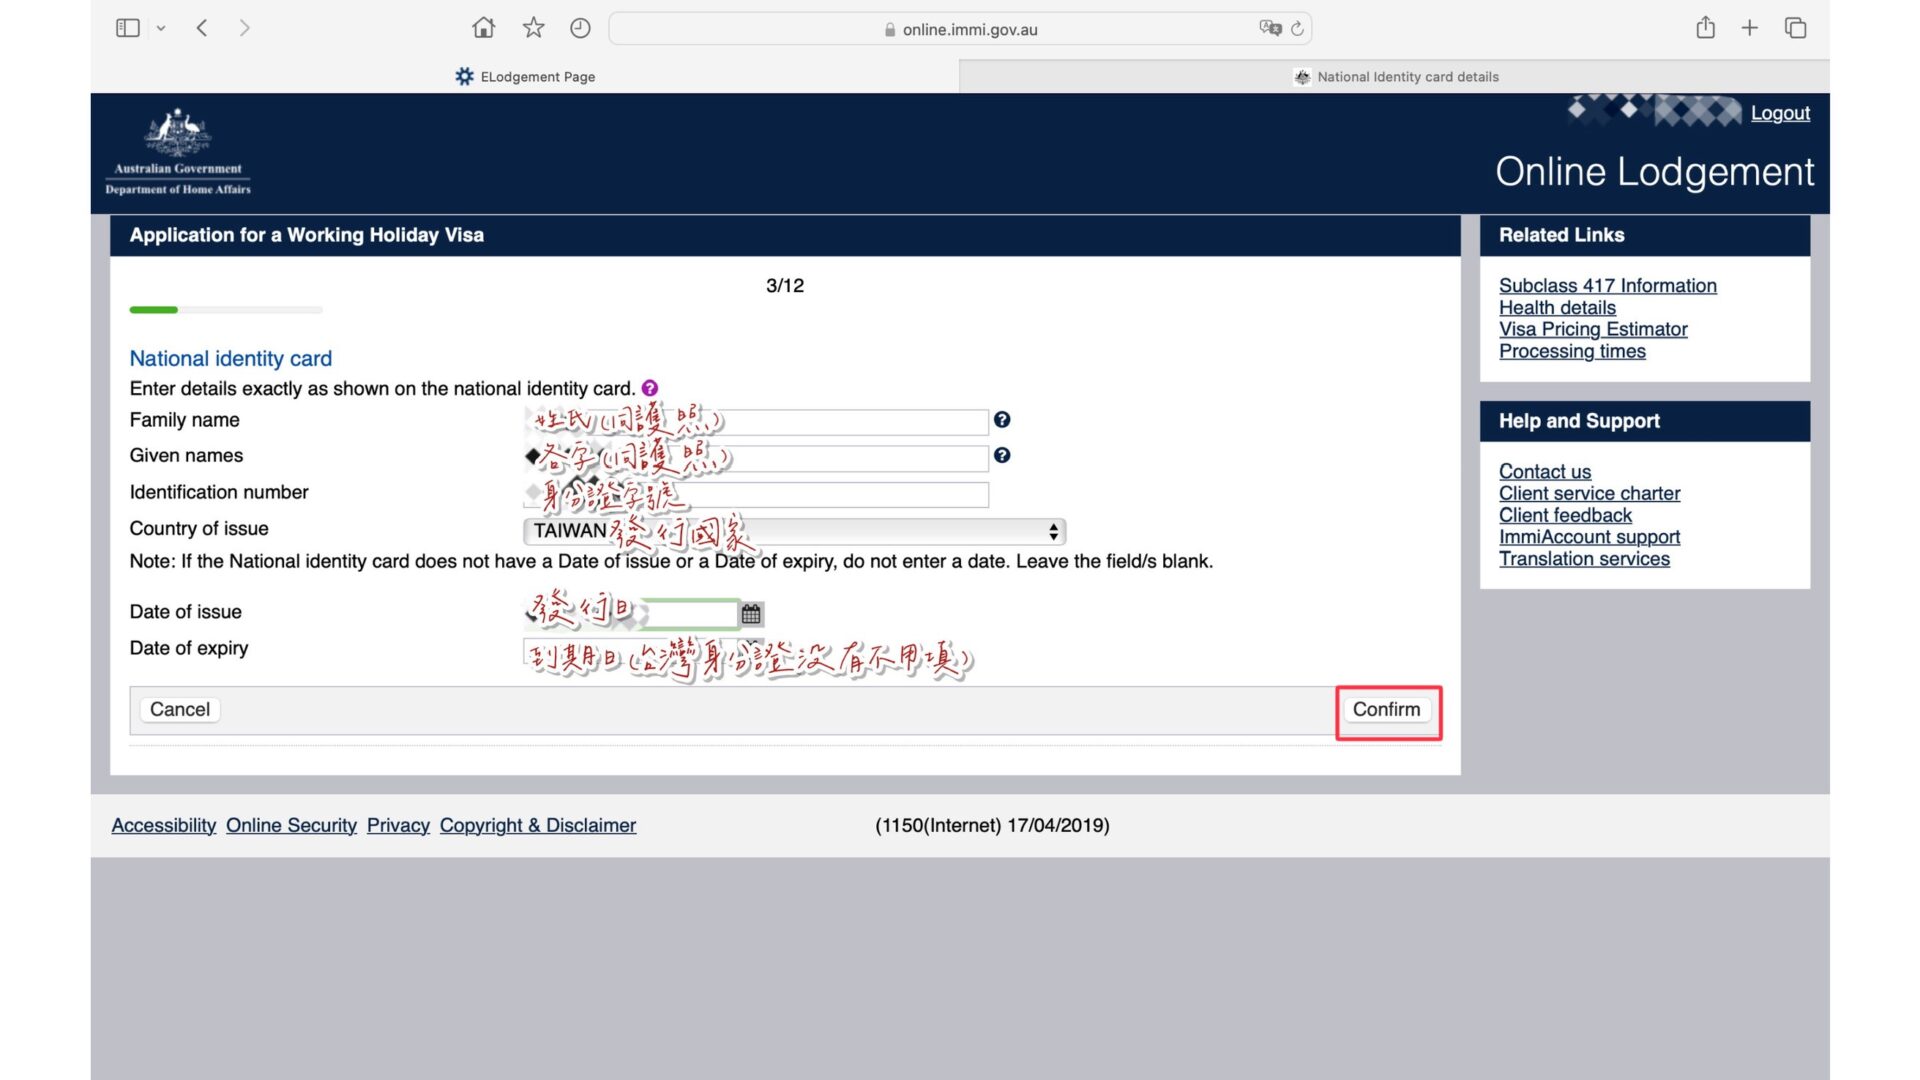
Task: Expand the sidebar options chevron
Action: [x=161, y=28]
